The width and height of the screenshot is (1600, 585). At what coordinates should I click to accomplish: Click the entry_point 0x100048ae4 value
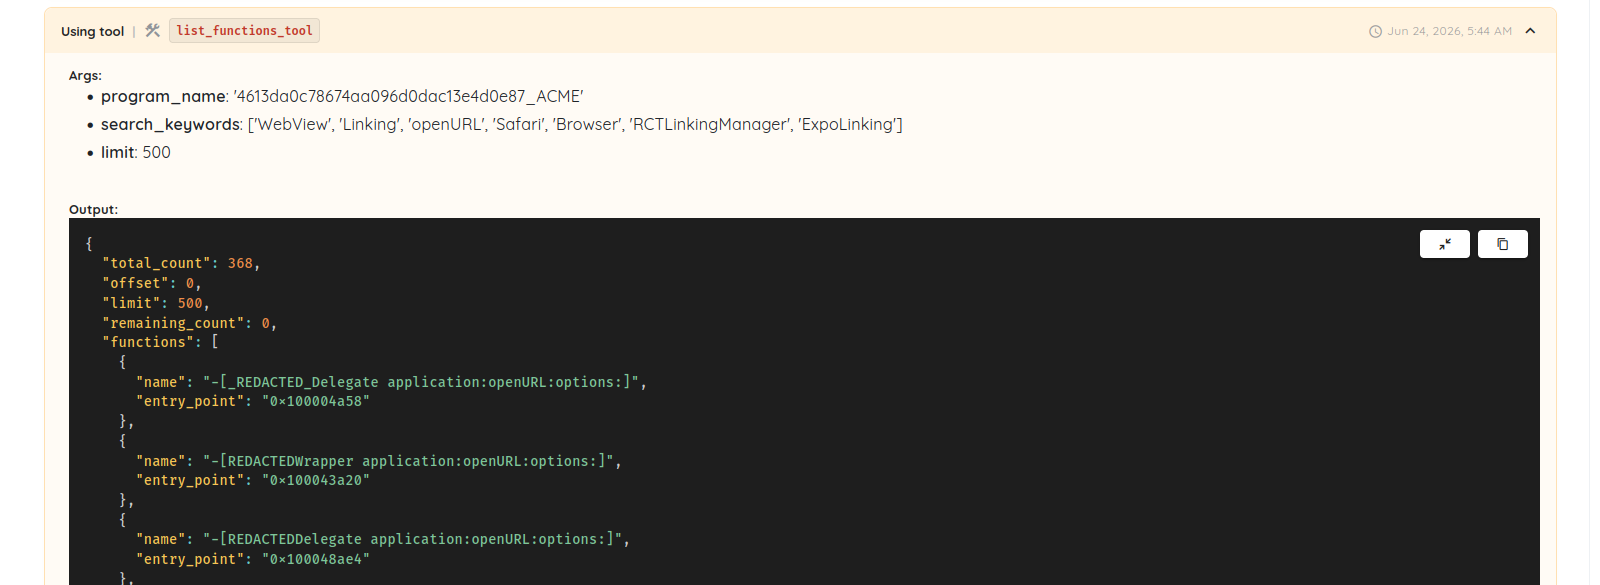click(316, 559)
